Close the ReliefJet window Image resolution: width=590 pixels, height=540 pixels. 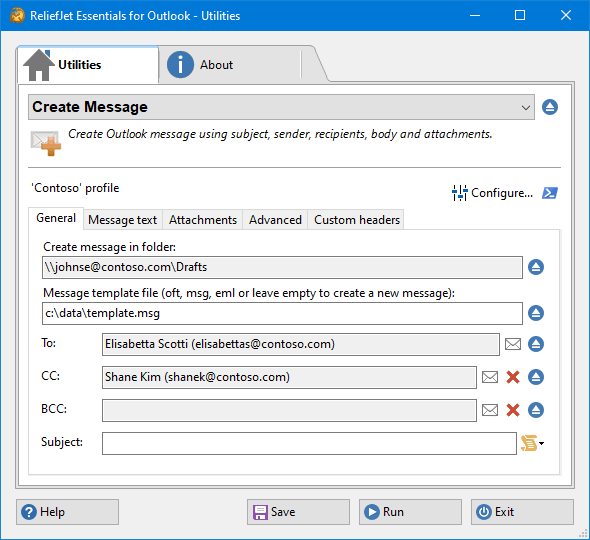point(566,15)
